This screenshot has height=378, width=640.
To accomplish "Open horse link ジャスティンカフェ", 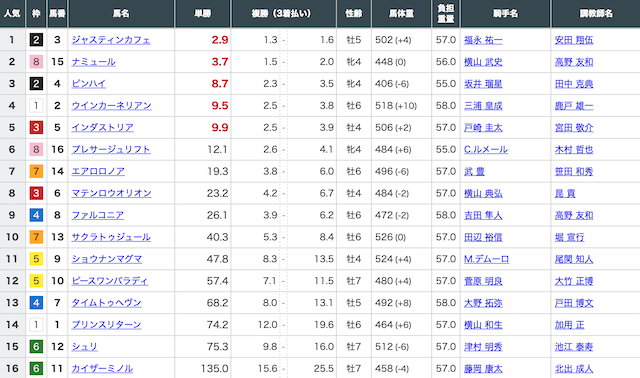I will point(111,40).
